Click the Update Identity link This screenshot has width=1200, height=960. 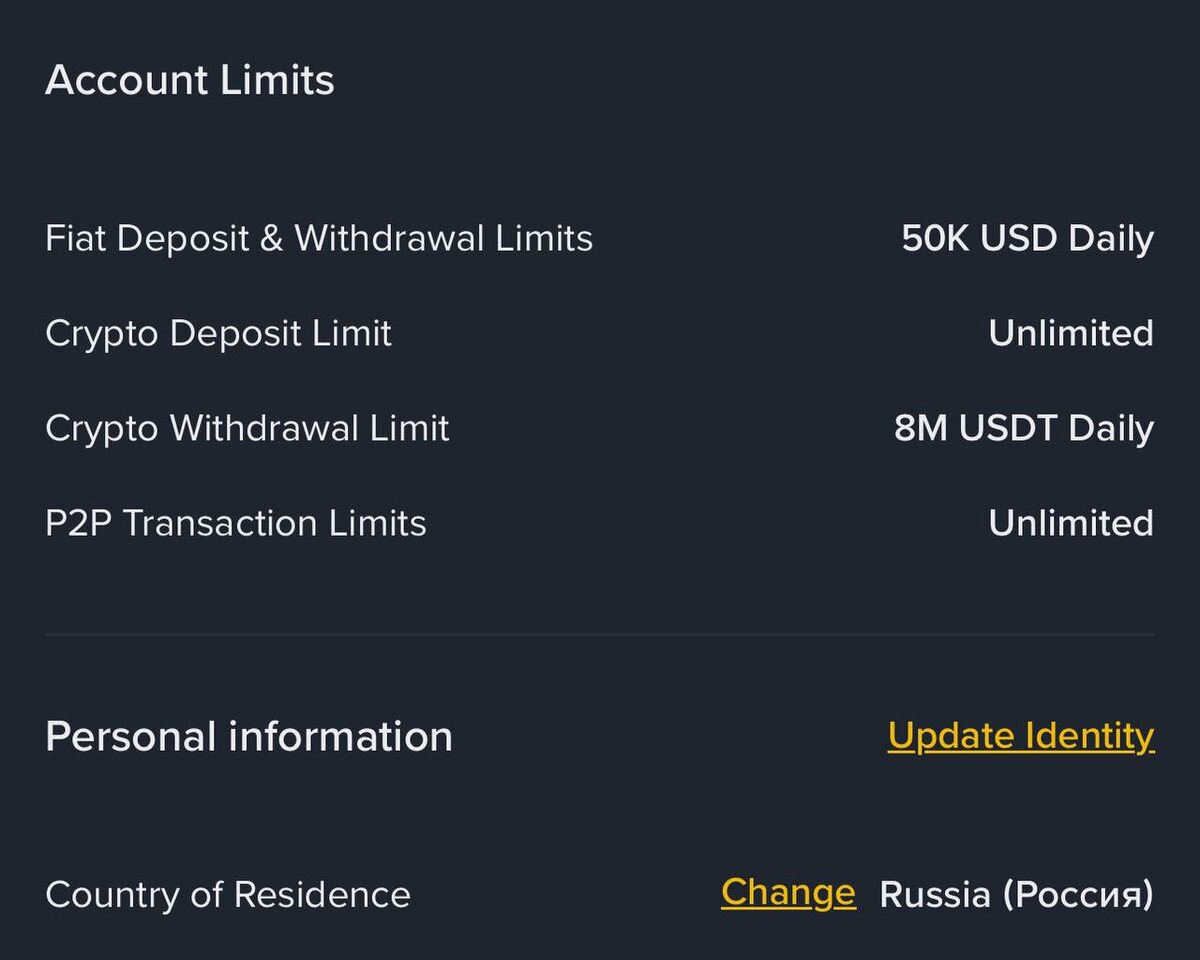pos(1020,737)
